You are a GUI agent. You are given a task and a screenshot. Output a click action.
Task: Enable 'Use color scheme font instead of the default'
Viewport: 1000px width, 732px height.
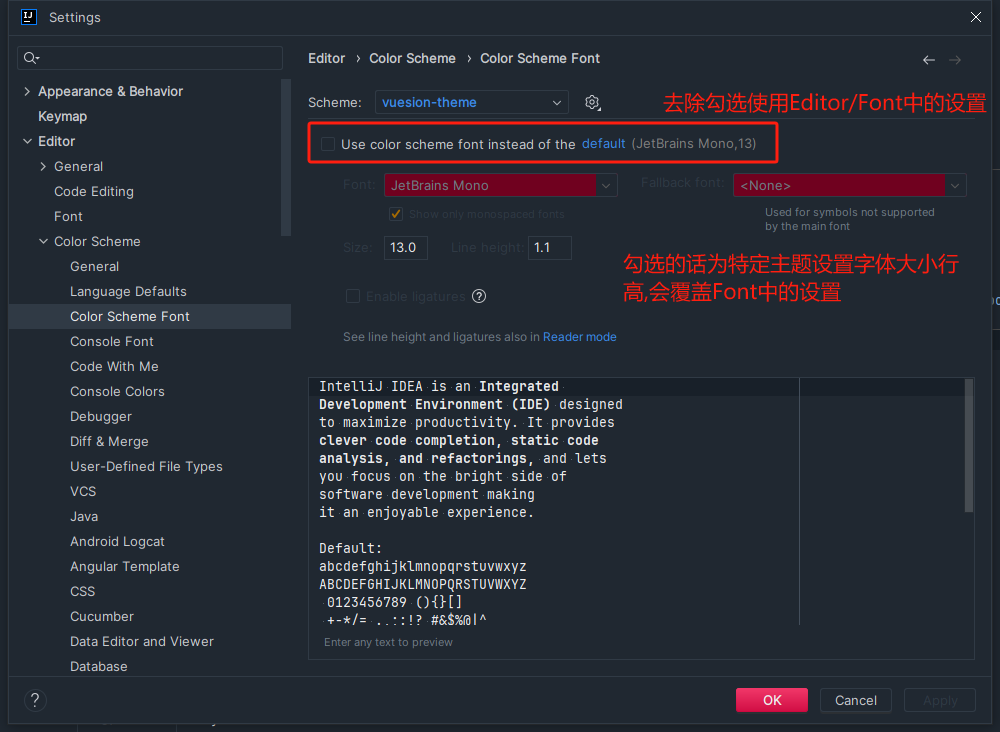[x=328, y=143]
